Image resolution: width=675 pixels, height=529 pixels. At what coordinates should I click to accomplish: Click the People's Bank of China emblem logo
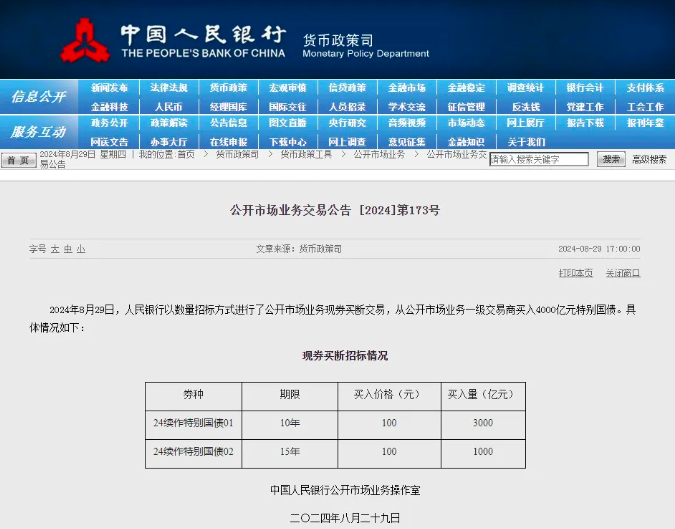coord(83,42)
